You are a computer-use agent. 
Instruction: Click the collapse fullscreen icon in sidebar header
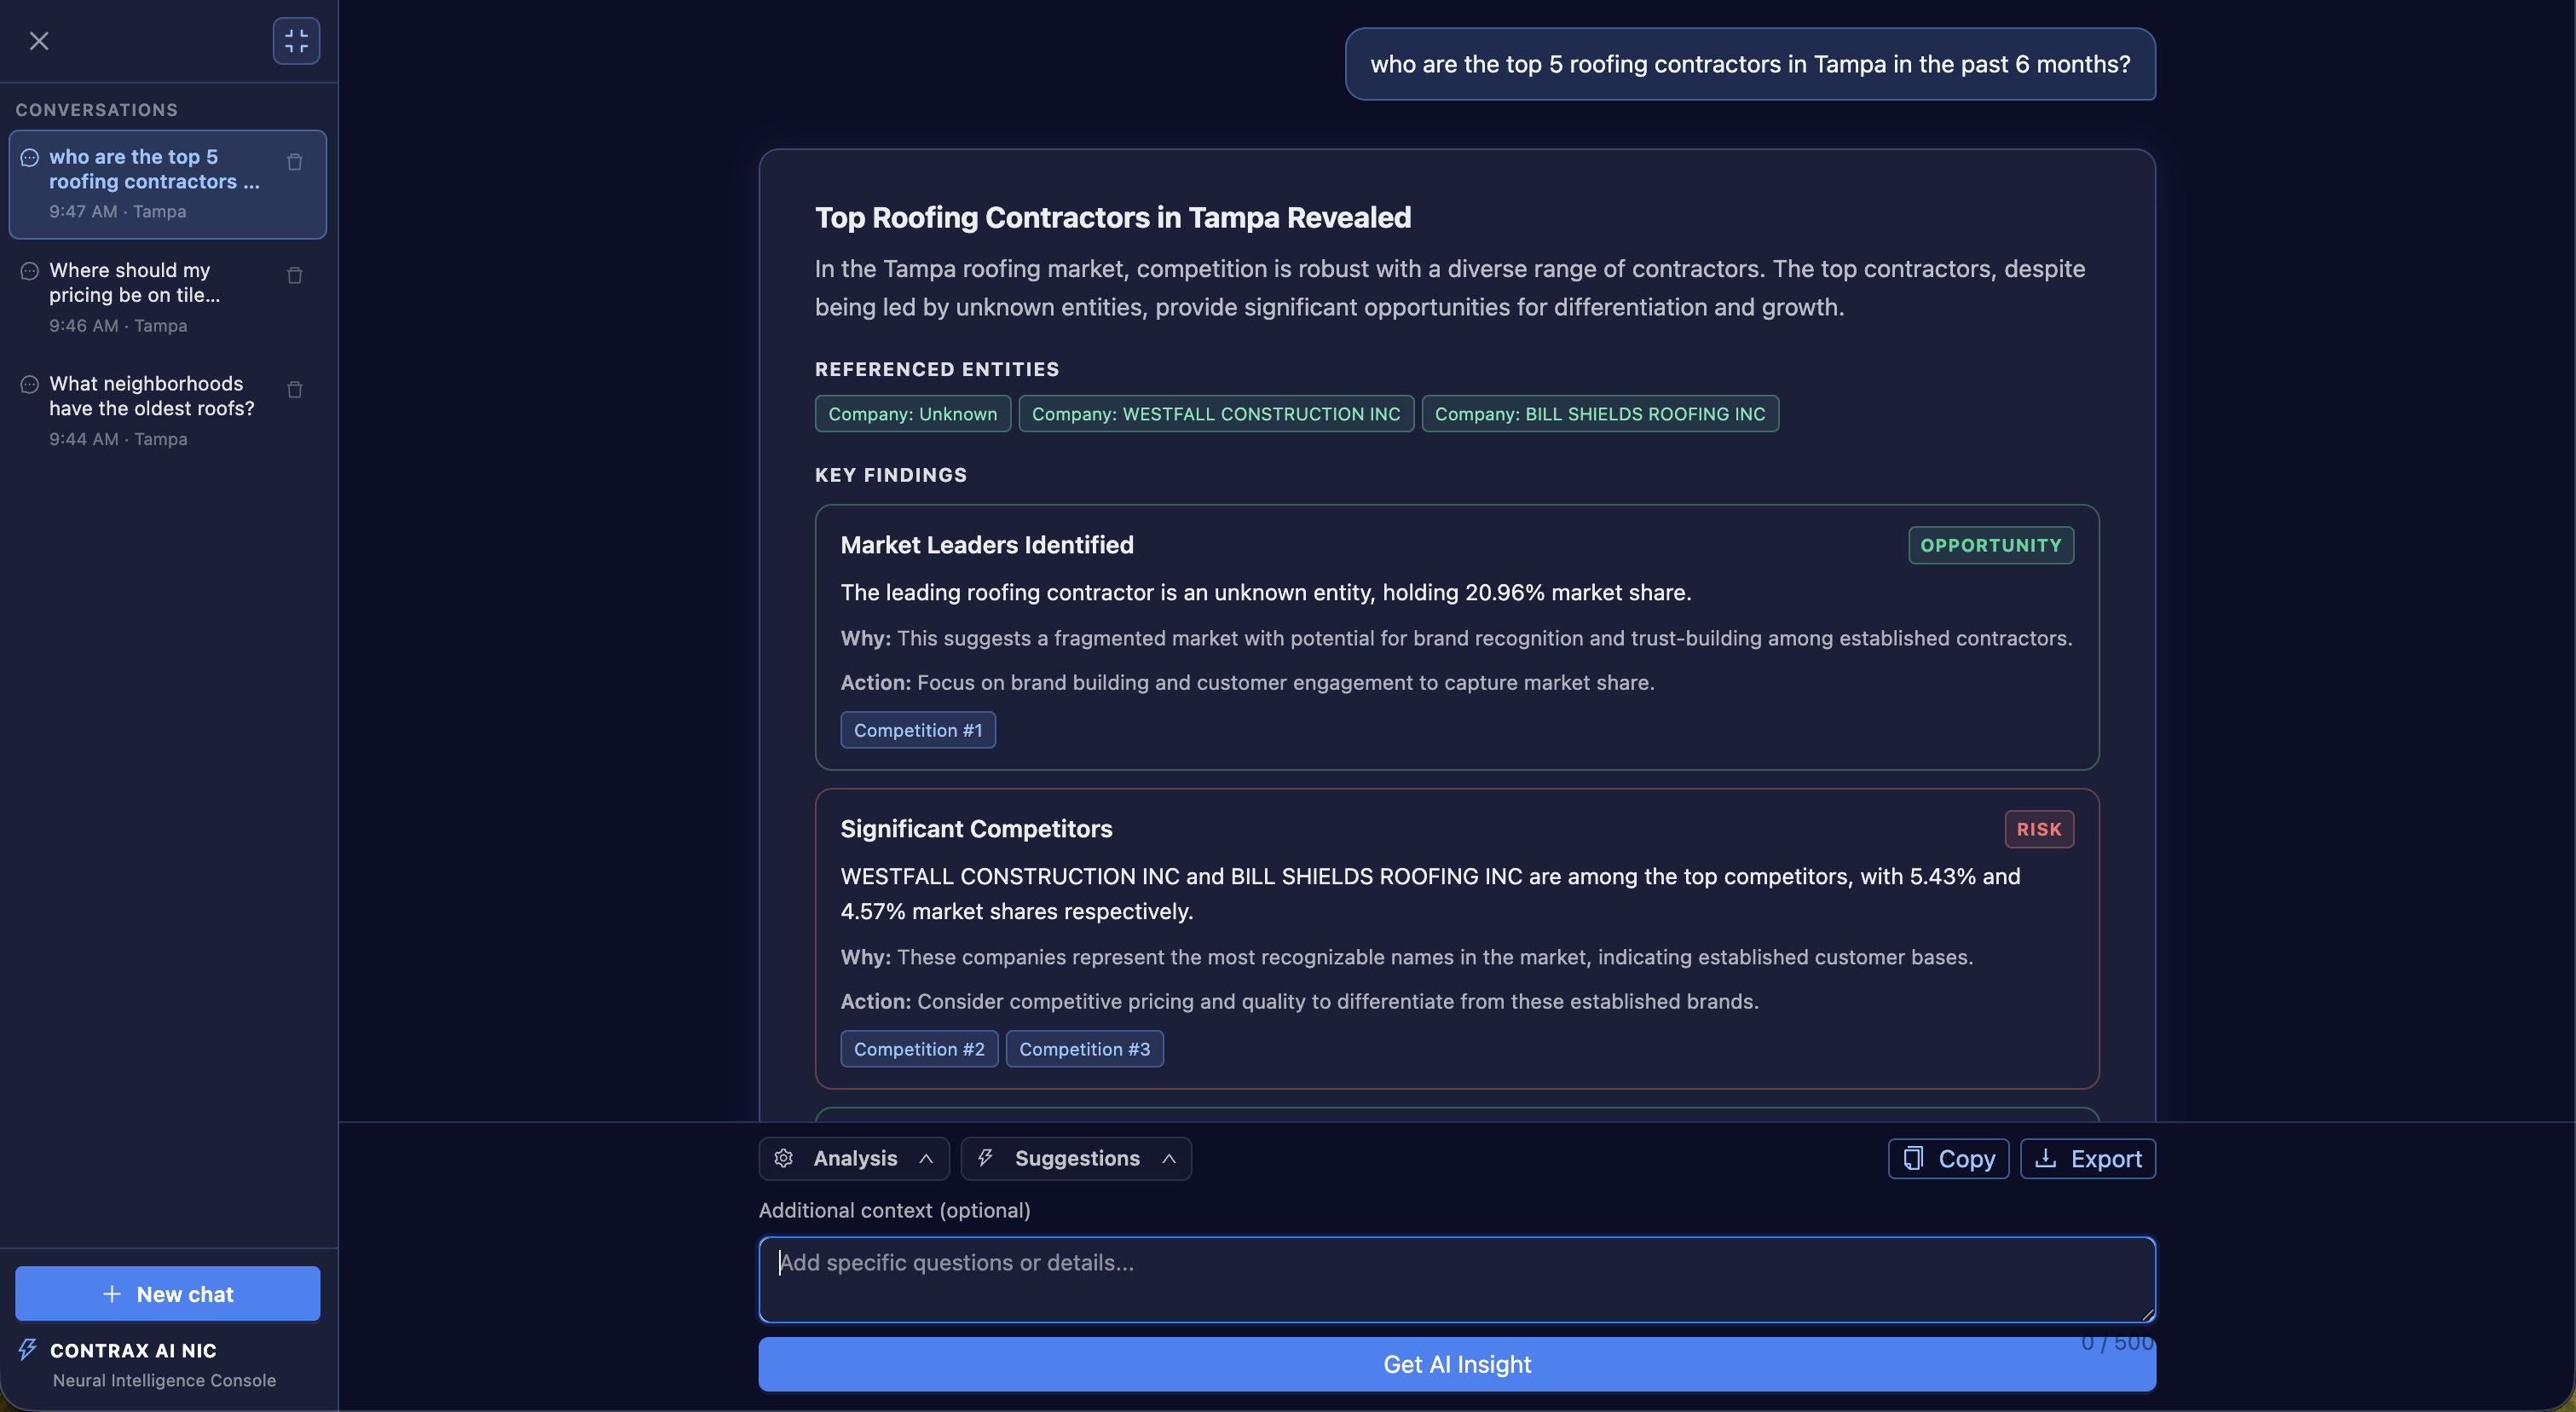(x=296, y=41)
